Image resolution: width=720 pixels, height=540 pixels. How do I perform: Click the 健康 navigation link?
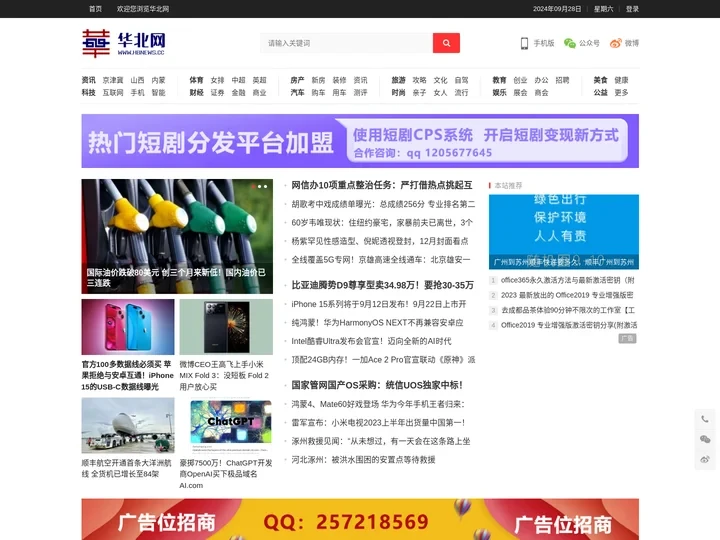pos(621,80)
